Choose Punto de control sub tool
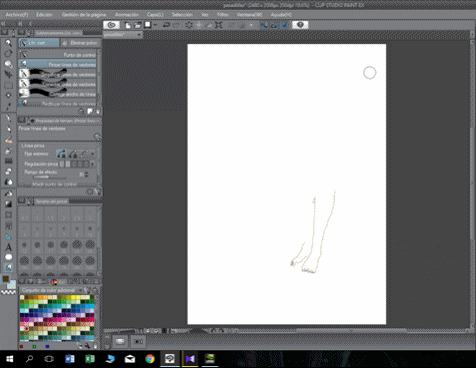 pyautogui.click(x=57, y=54)
